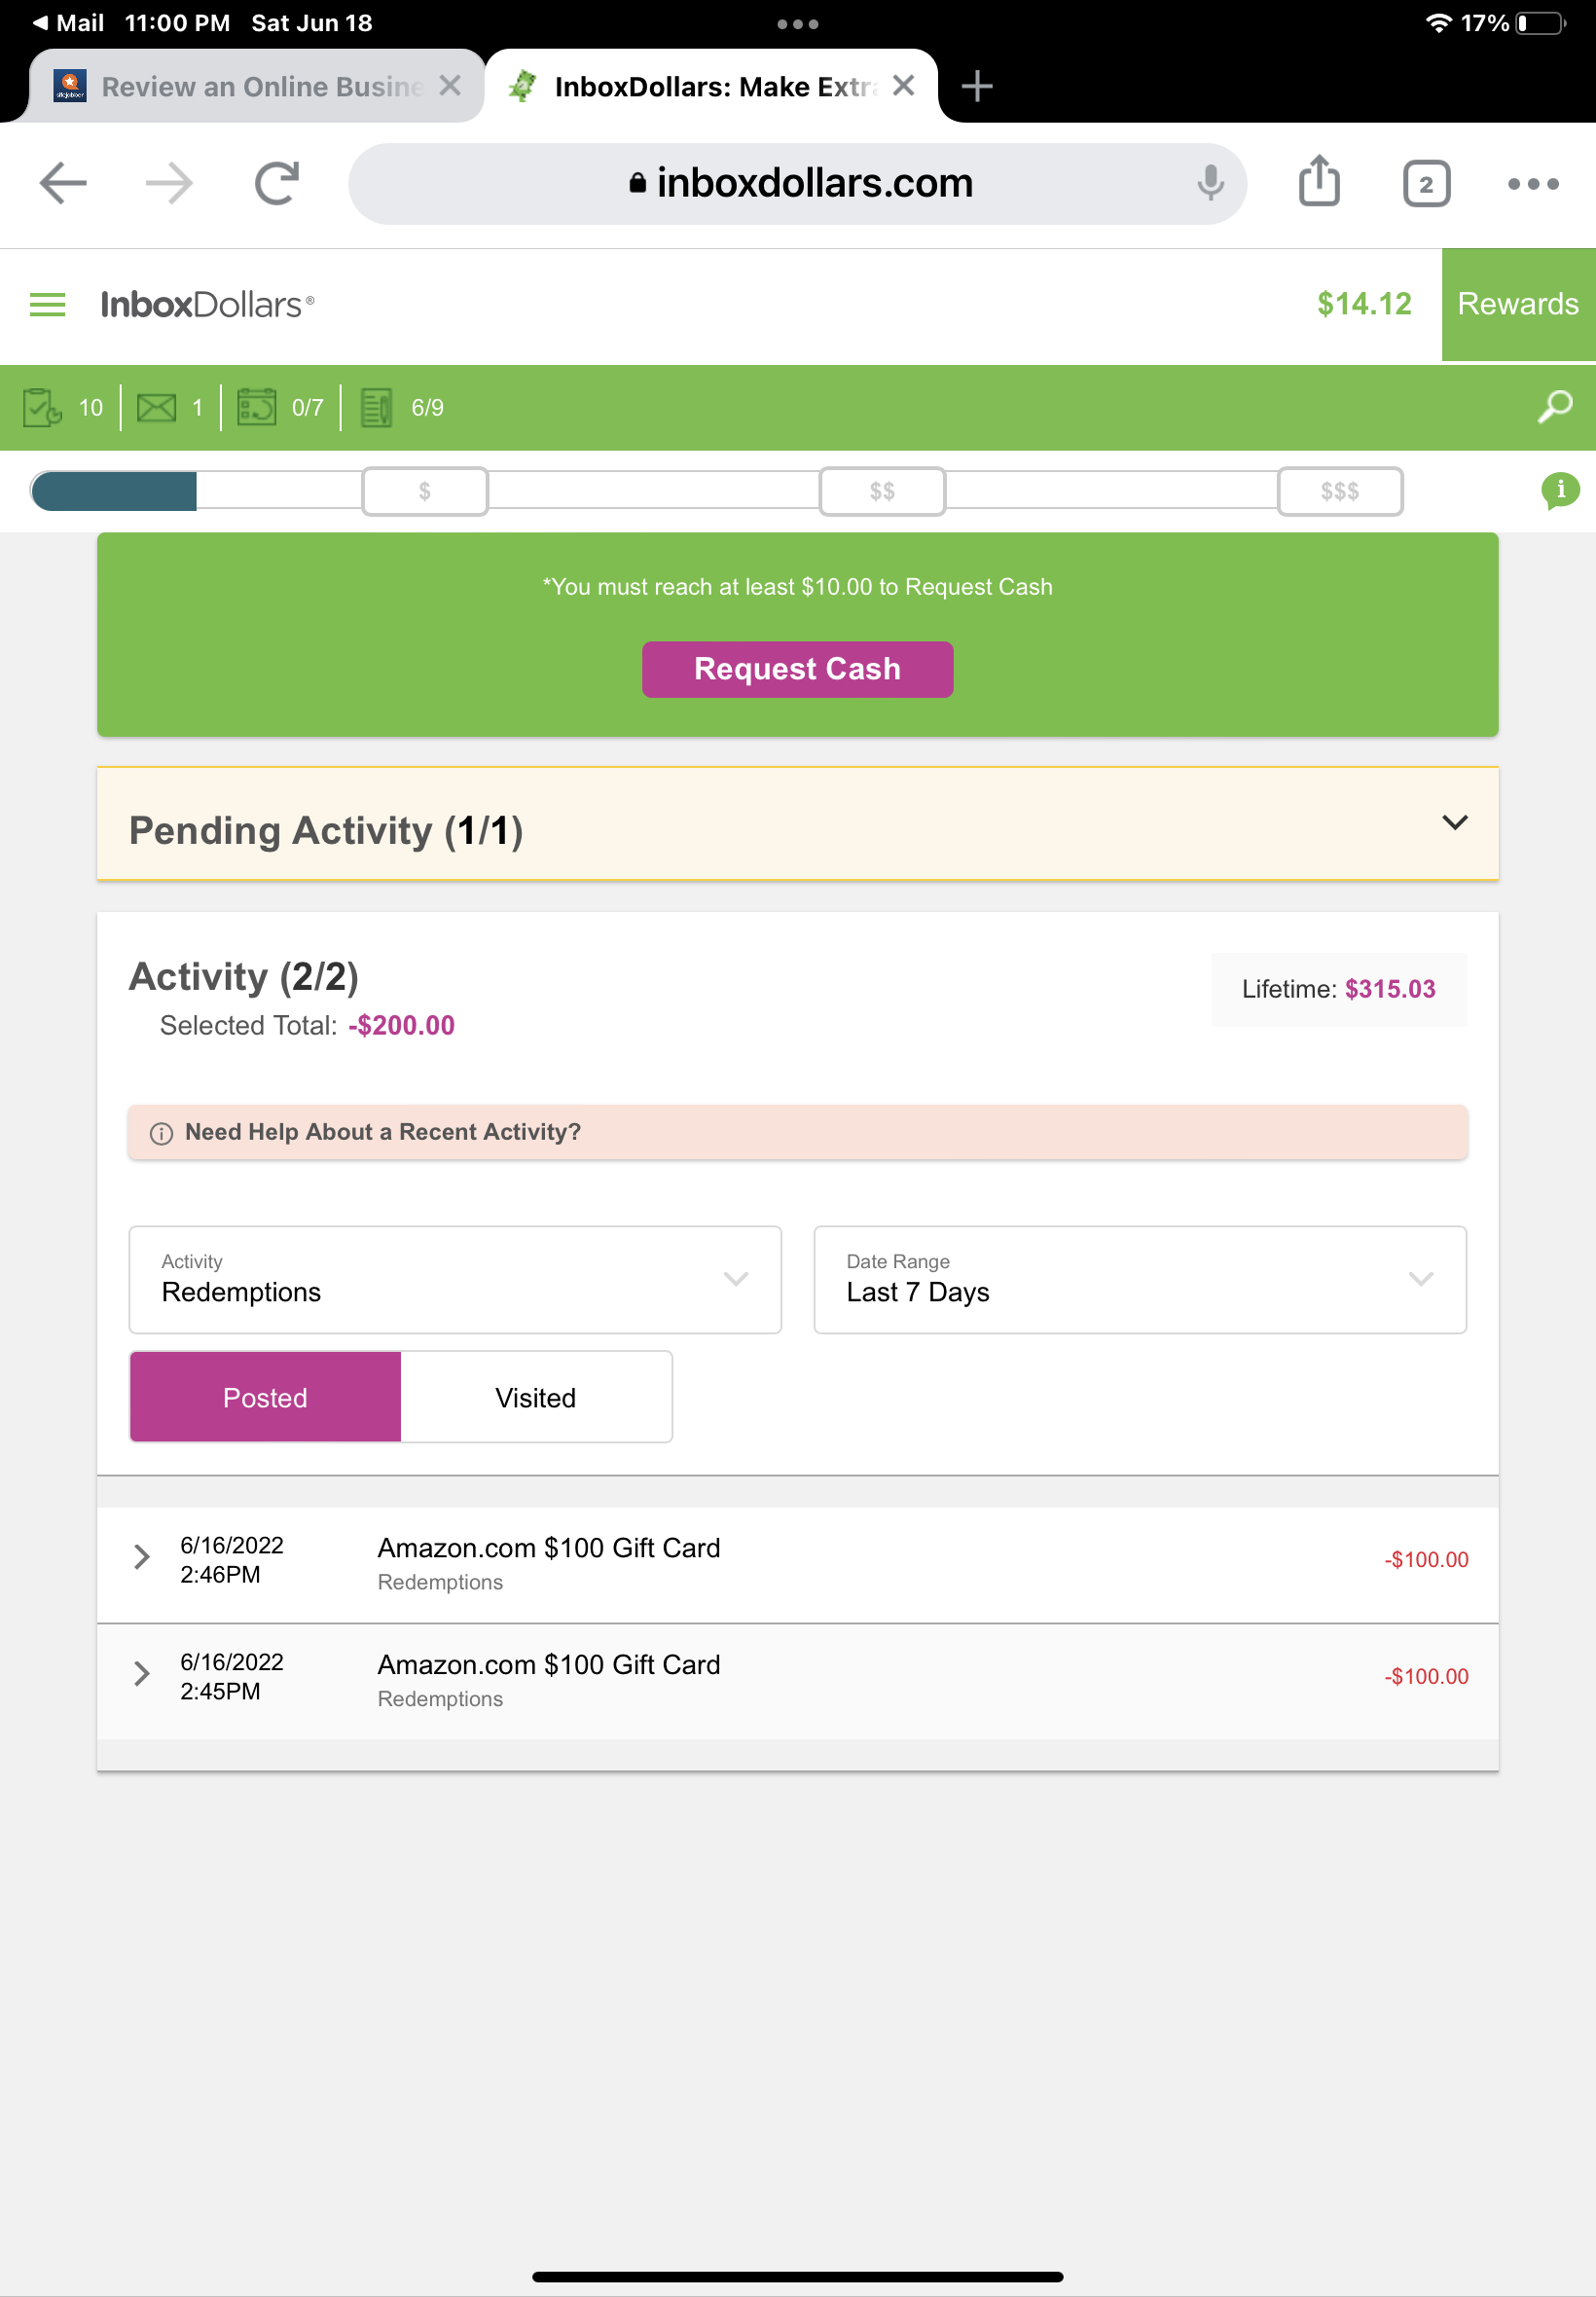This screenshot has width=1596, height=2297.
Task: Click the surveys checklist icon
Action: [42, 408]
